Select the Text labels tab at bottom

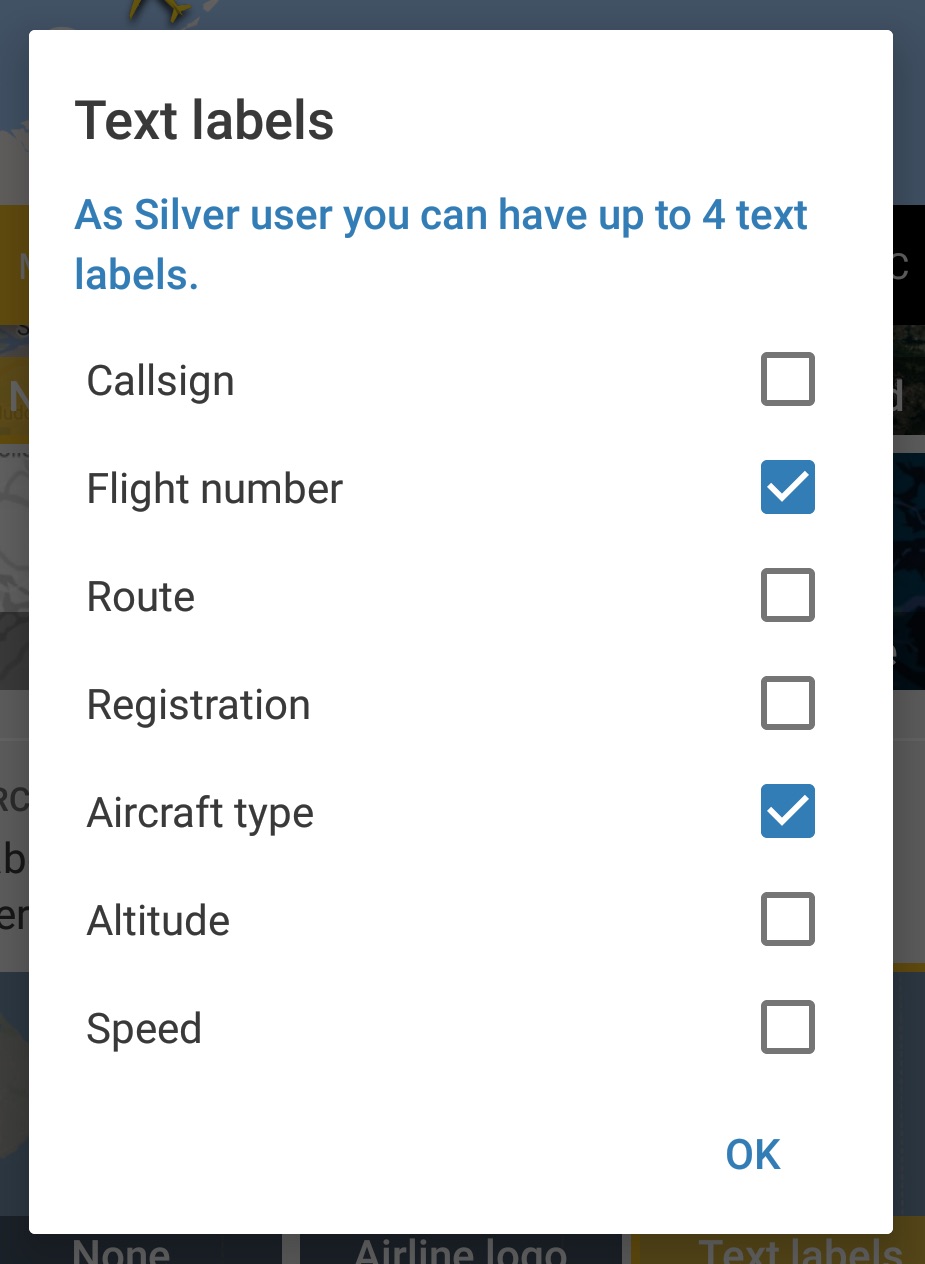800,1249
